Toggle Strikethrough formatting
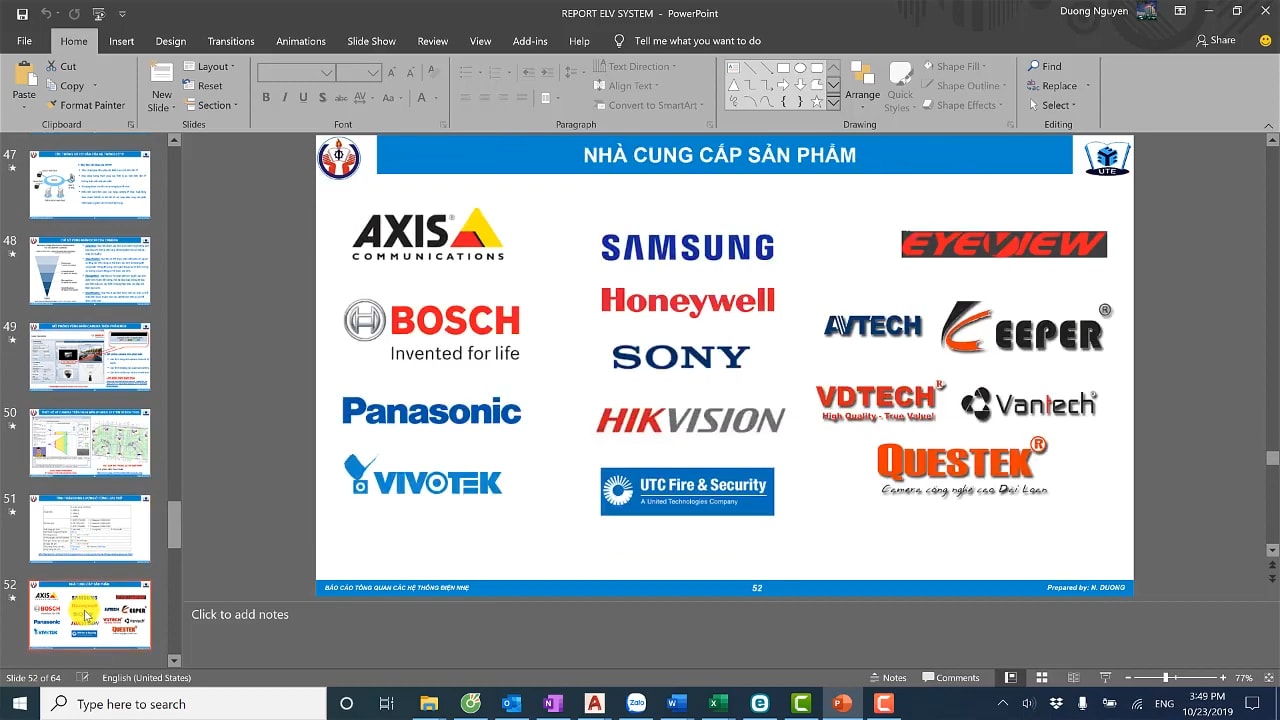This screenshot has width=1280, height=720. 341,98
